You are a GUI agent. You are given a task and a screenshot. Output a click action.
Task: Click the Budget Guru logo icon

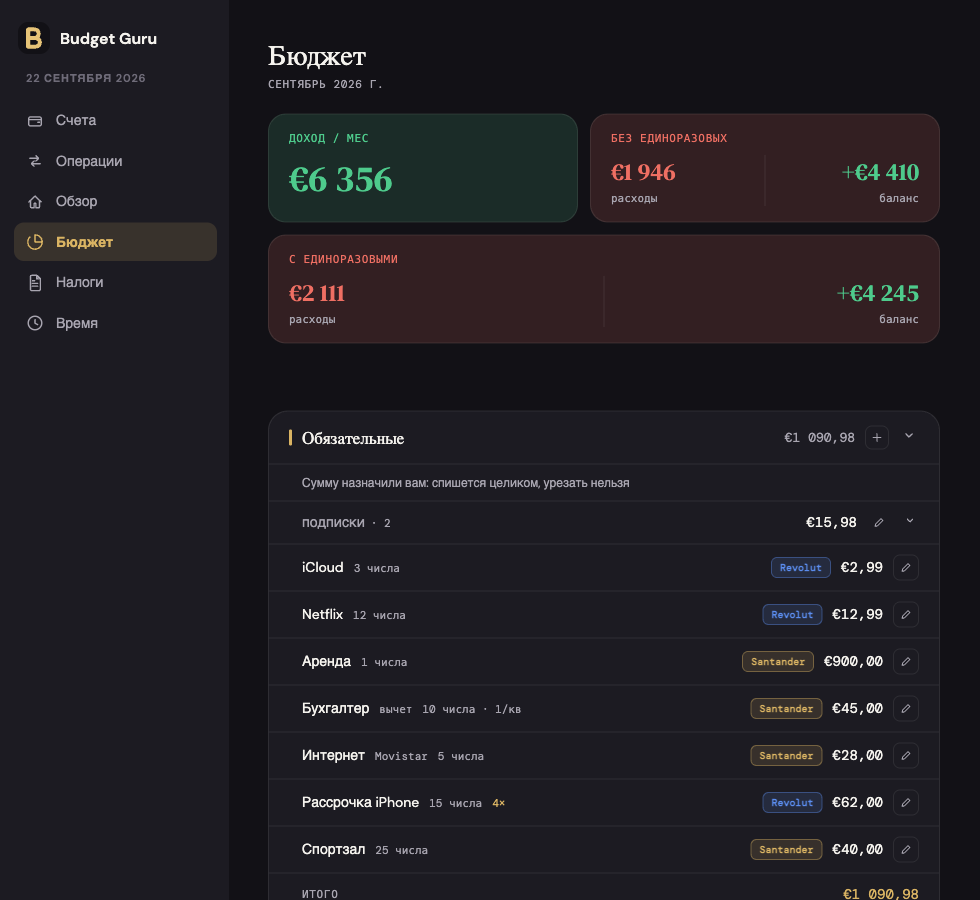[34, 38]
